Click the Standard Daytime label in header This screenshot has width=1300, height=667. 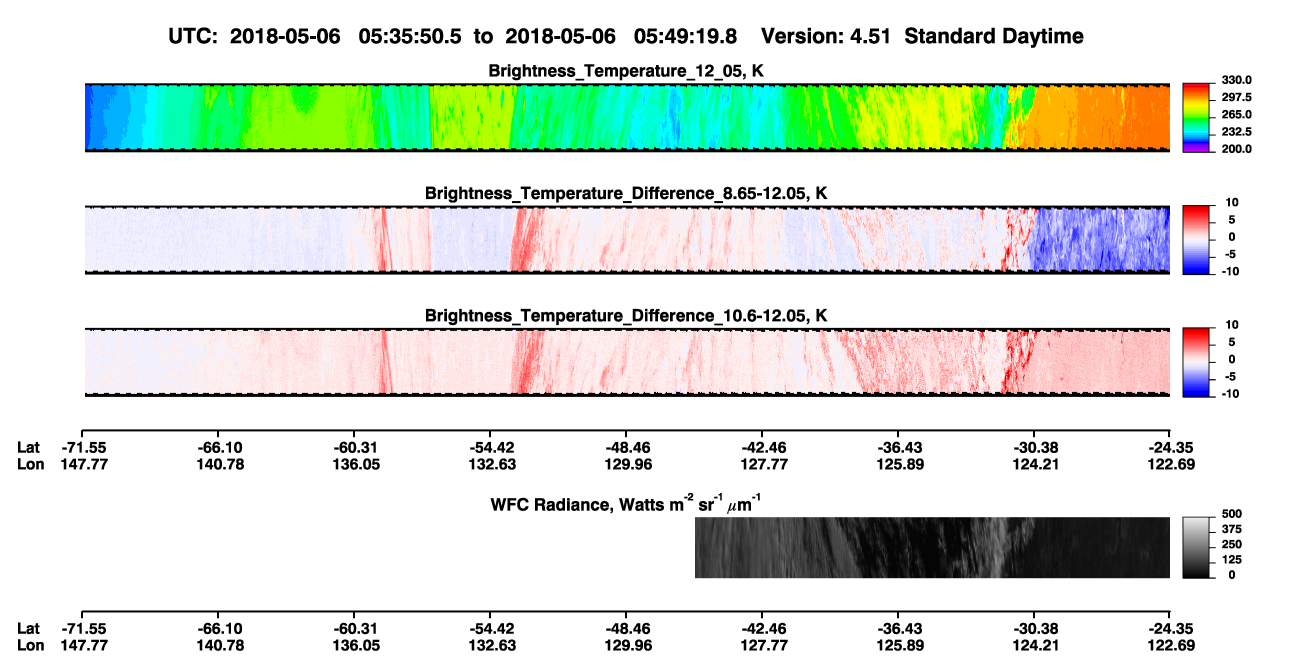[995, 36]
